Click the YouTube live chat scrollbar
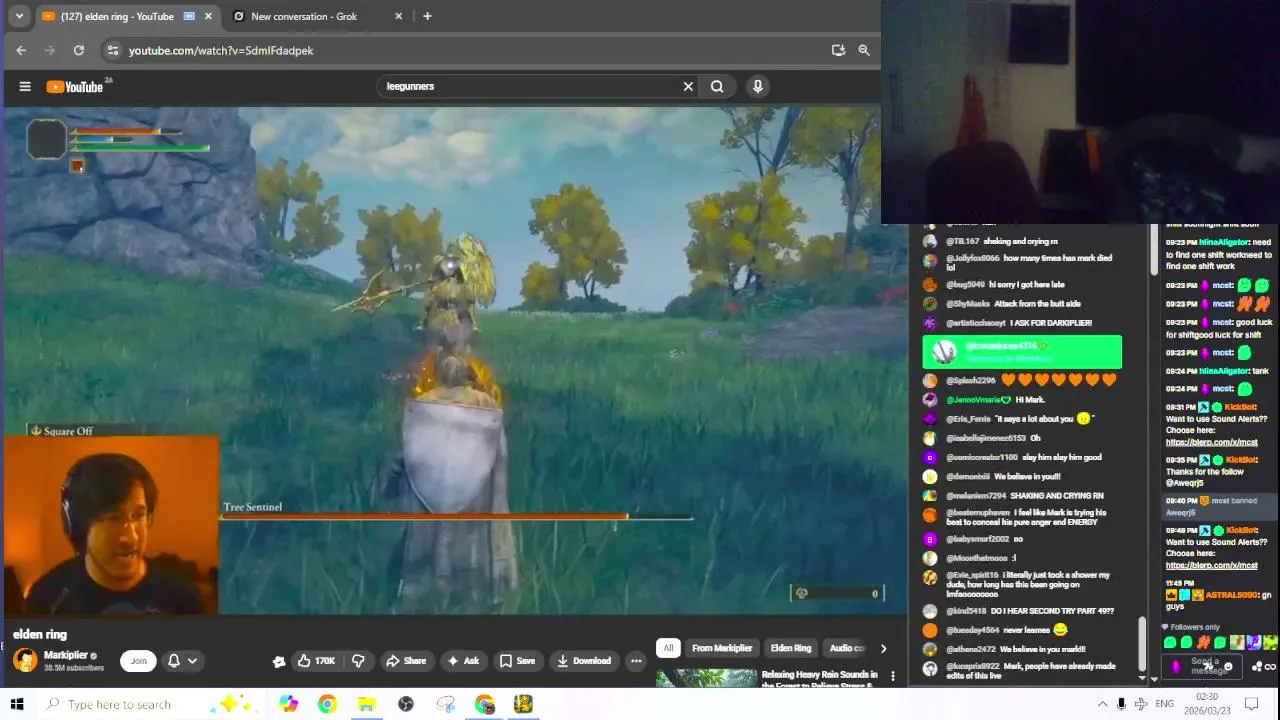The height and width of the screenshot is (720, 1280). click(x=1143, y=645)
